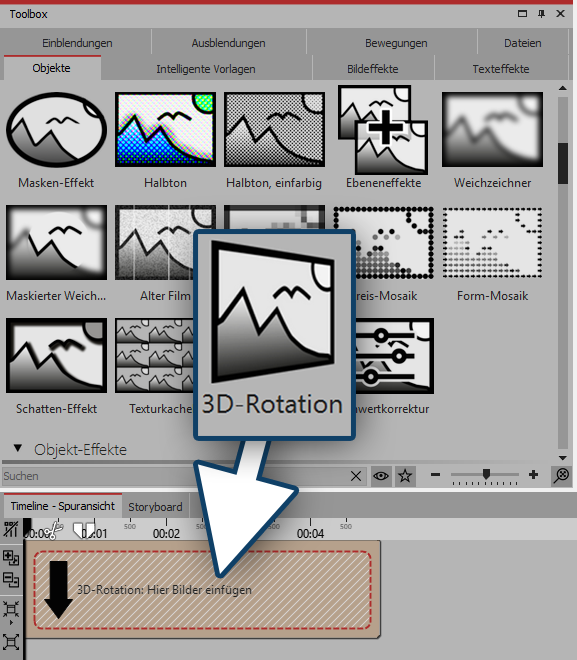Click the timeline marker toggle icon top-left
The height and width of the screenshot is (660, 577).
click(x=11, y=530)
